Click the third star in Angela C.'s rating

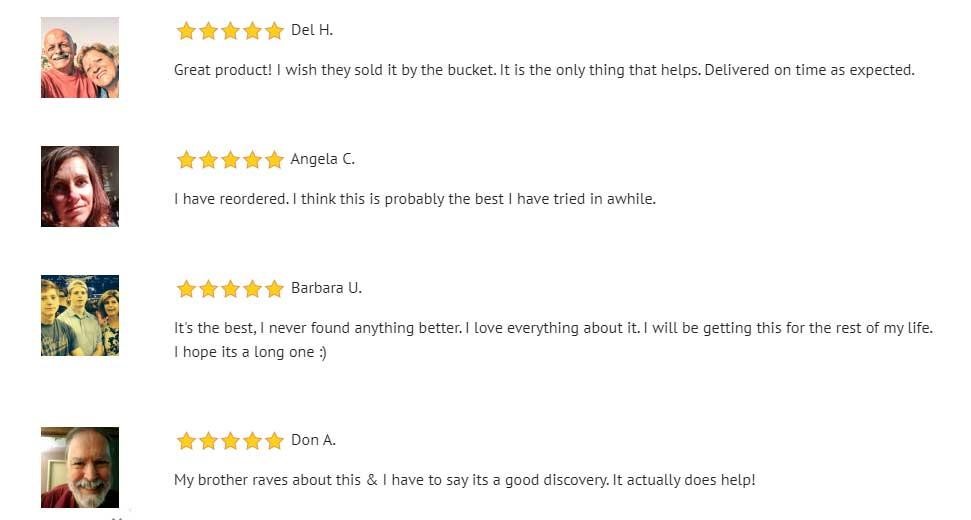point(230,160)
